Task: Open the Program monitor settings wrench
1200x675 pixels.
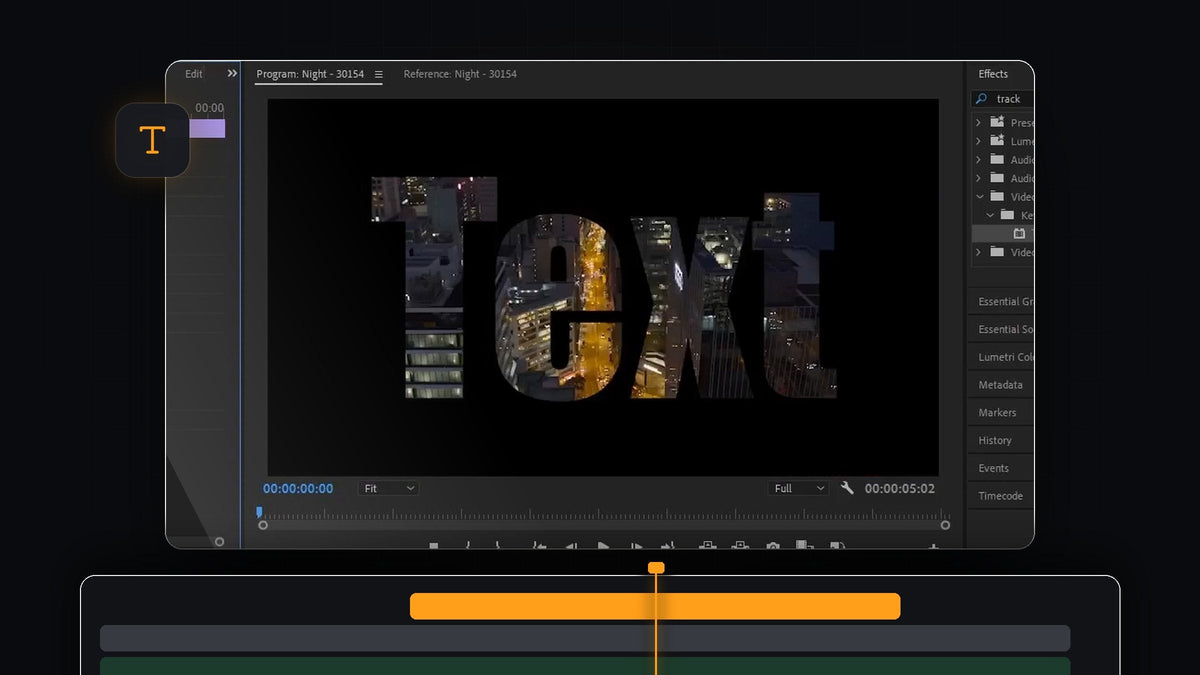Action: point(847,488)
